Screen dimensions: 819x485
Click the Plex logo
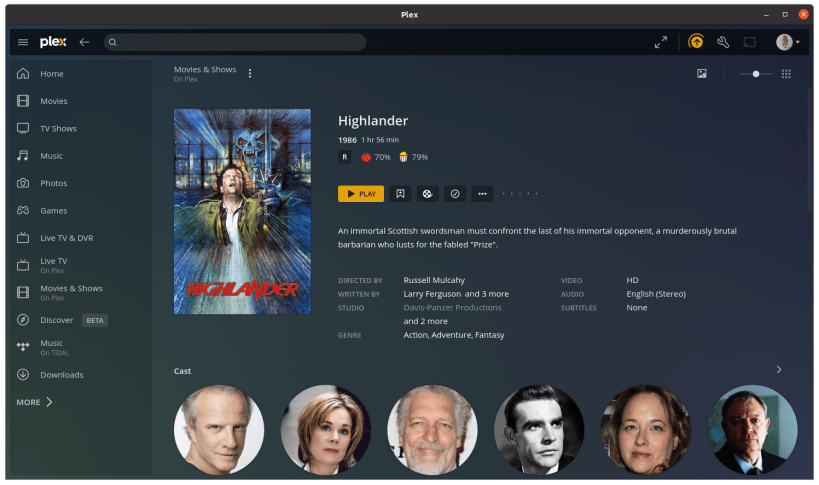tap(53, 42)
